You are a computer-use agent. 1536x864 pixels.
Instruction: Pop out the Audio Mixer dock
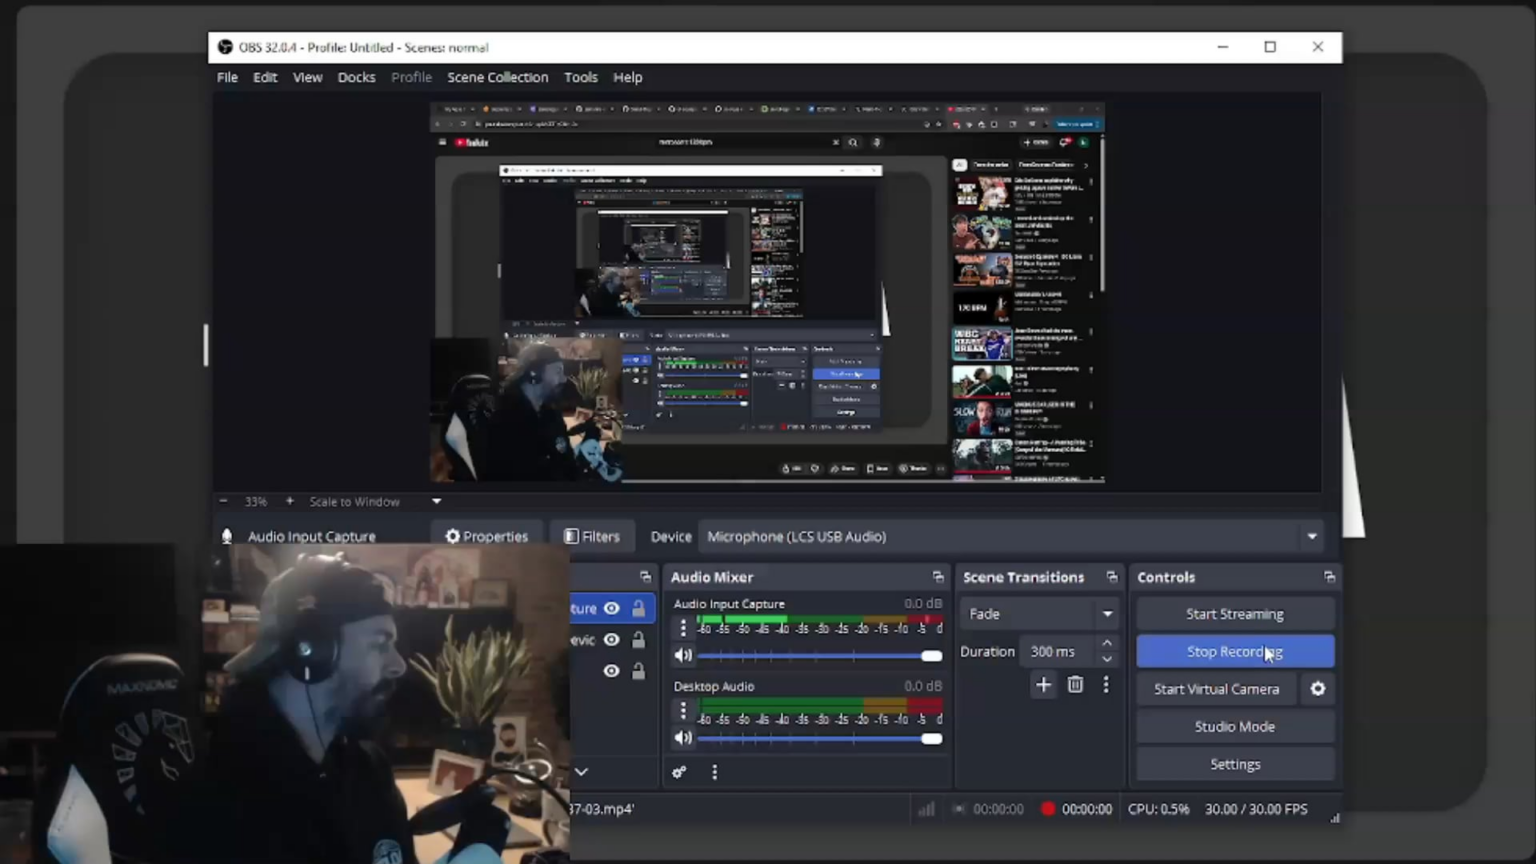pos(937,577)
